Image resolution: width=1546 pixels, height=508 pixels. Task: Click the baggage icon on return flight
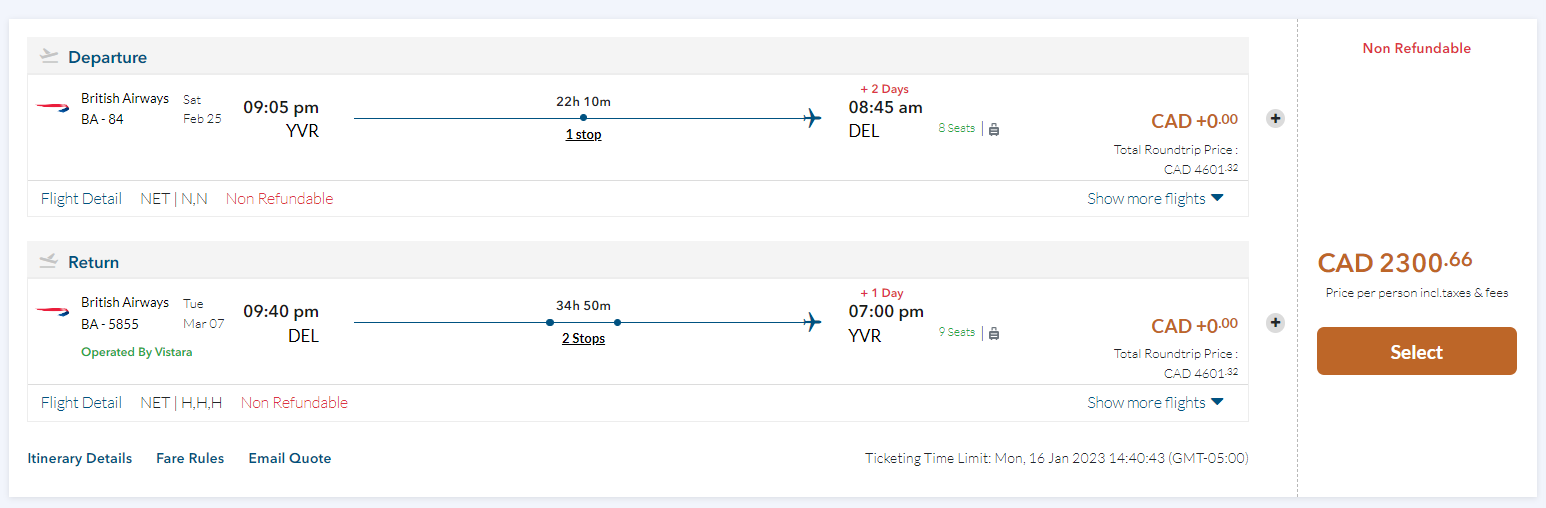coord(994,333)
